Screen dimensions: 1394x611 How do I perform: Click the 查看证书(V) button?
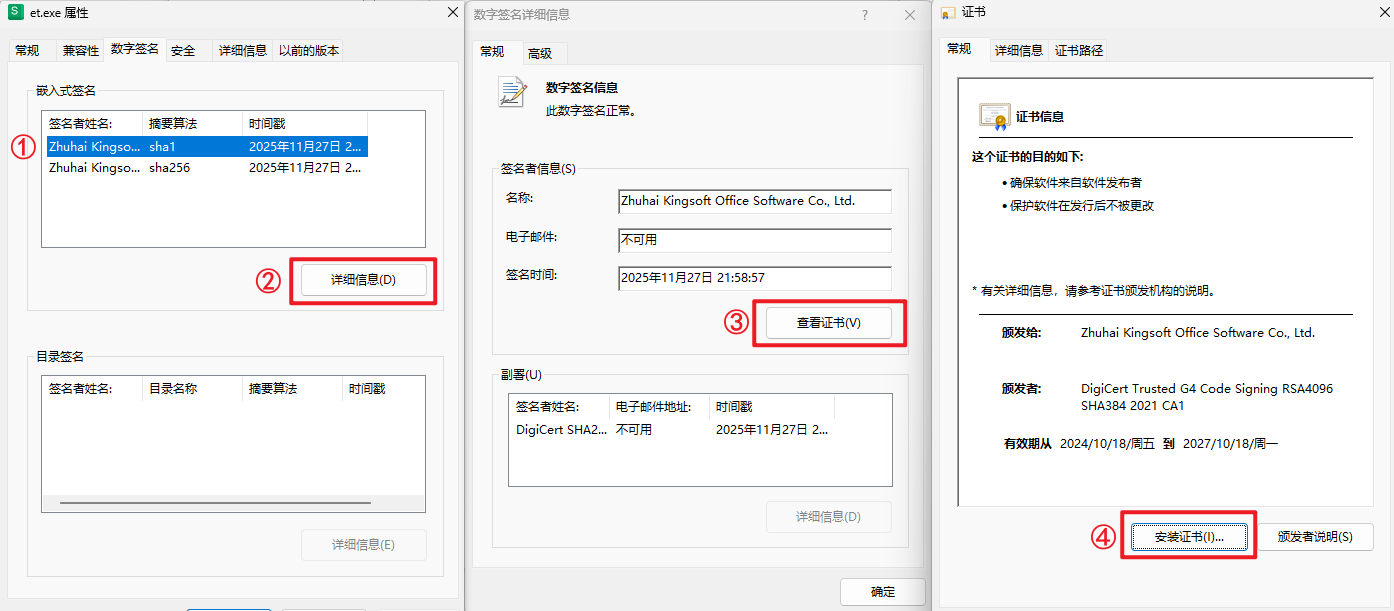click(828, 323)
